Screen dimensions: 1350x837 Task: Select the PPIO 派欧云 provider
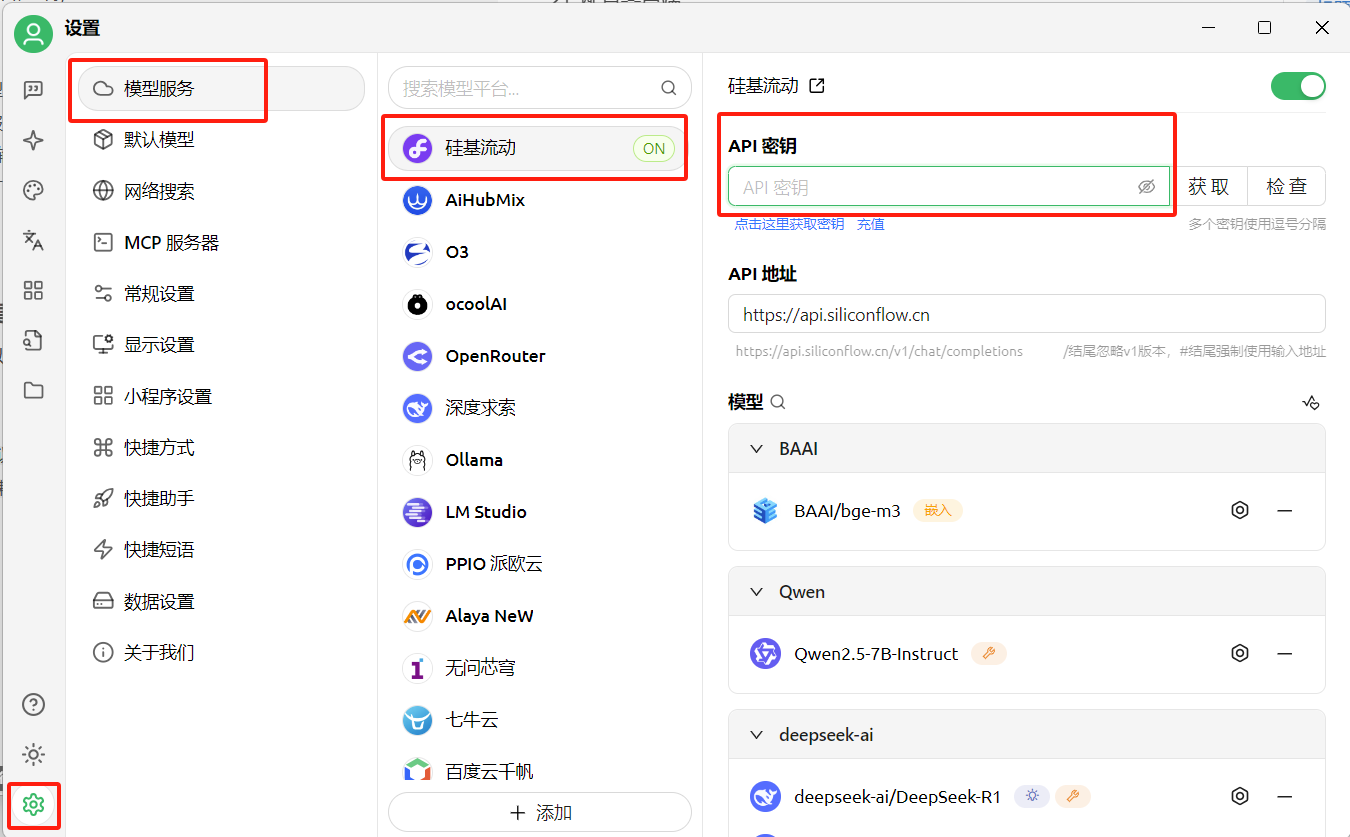(538, 564)
